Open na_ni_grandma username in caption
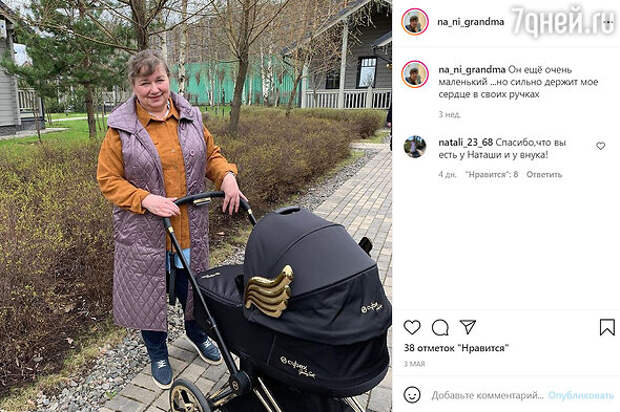The height and width of the screenshot is (412, 620). click(x=472, y=70)
